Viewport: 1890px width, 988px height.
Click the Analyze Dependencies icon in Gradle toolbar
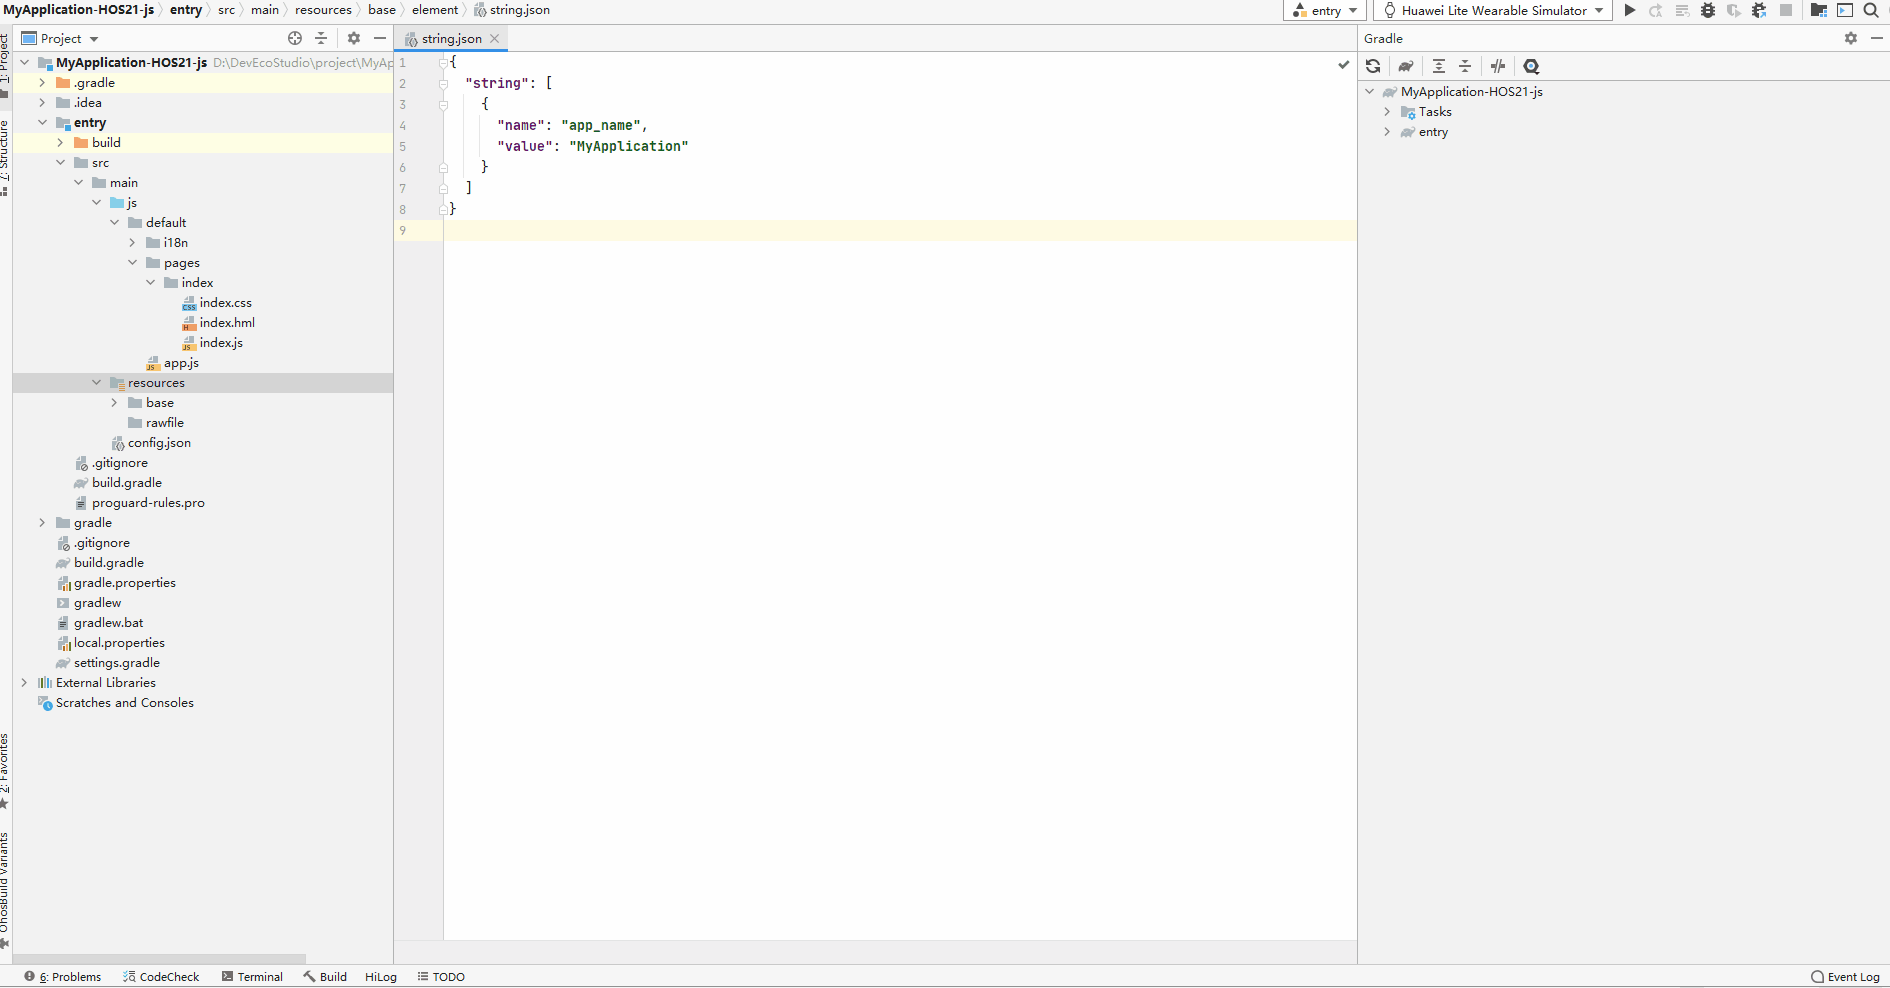click(x=1531, y=66)
